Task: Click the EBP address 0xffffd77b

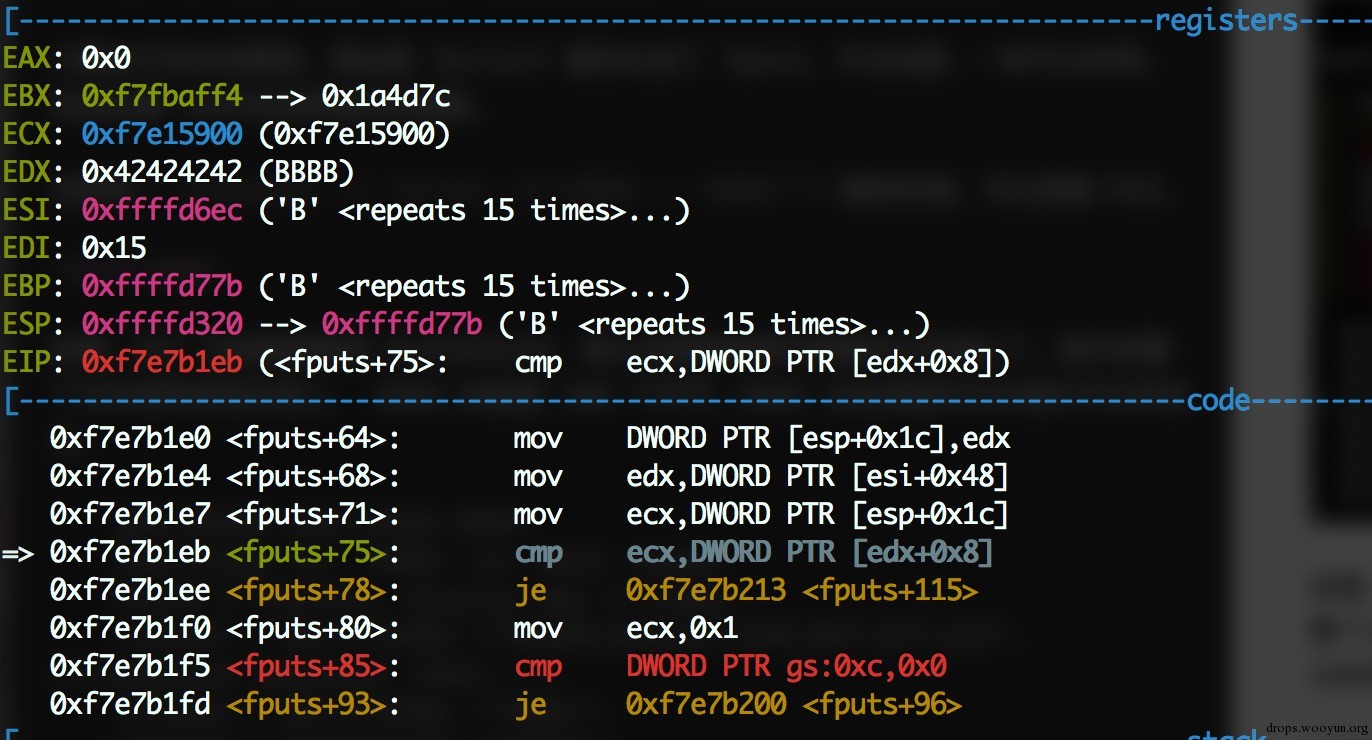Action: click(162, 286)
